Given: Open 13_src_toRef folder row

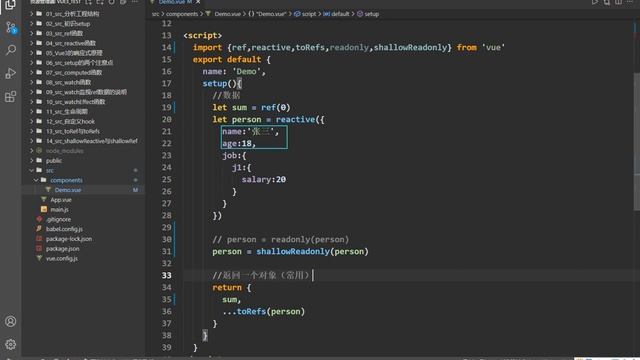Looking at the screenshot, I should tap(83, 131).
